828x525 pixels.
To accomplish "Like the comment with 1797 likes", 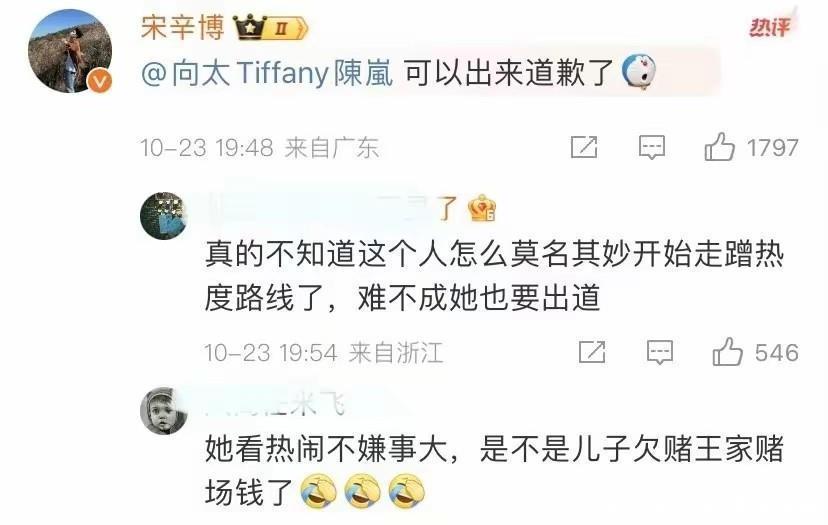I will tap(719, 147).
